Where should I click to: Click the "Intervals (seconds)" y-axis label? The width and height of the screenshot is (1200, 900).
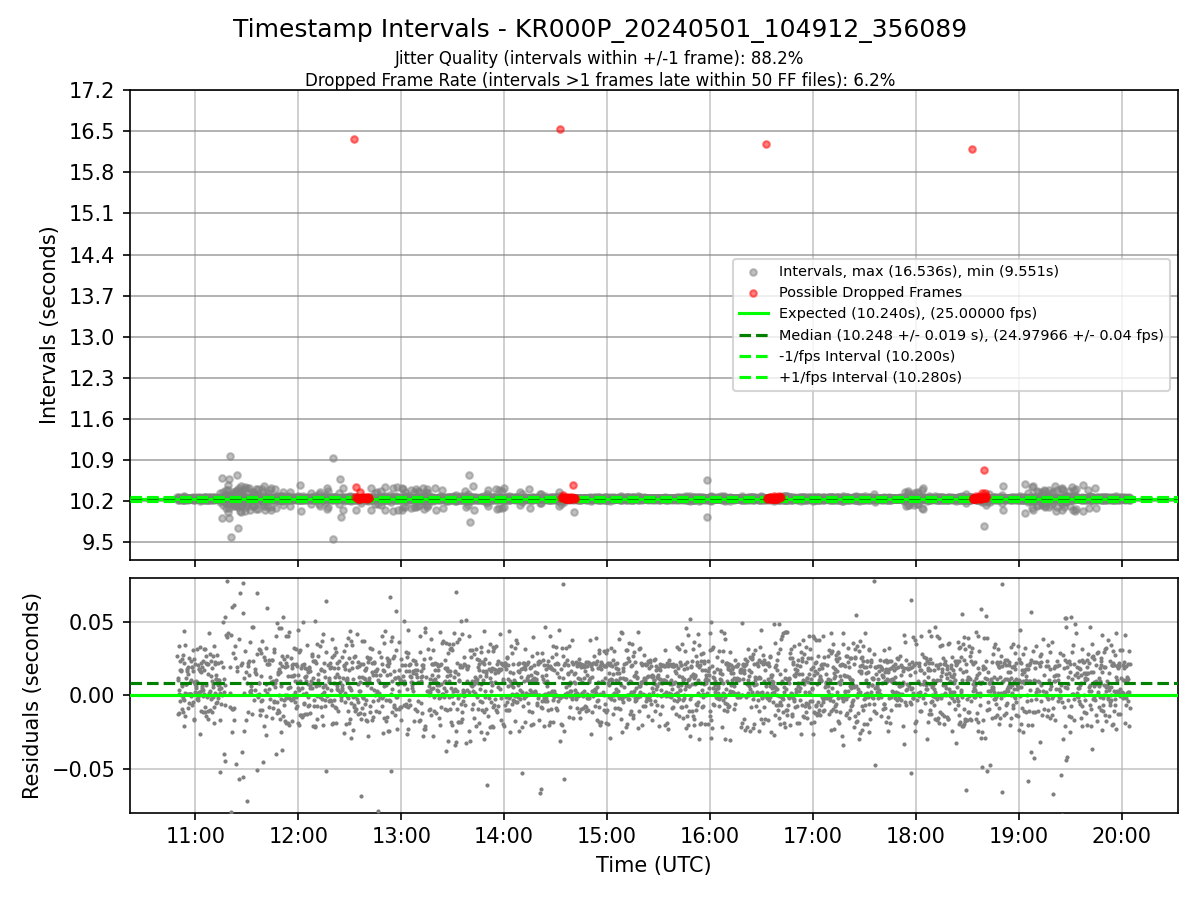click(x=49, y=324)
